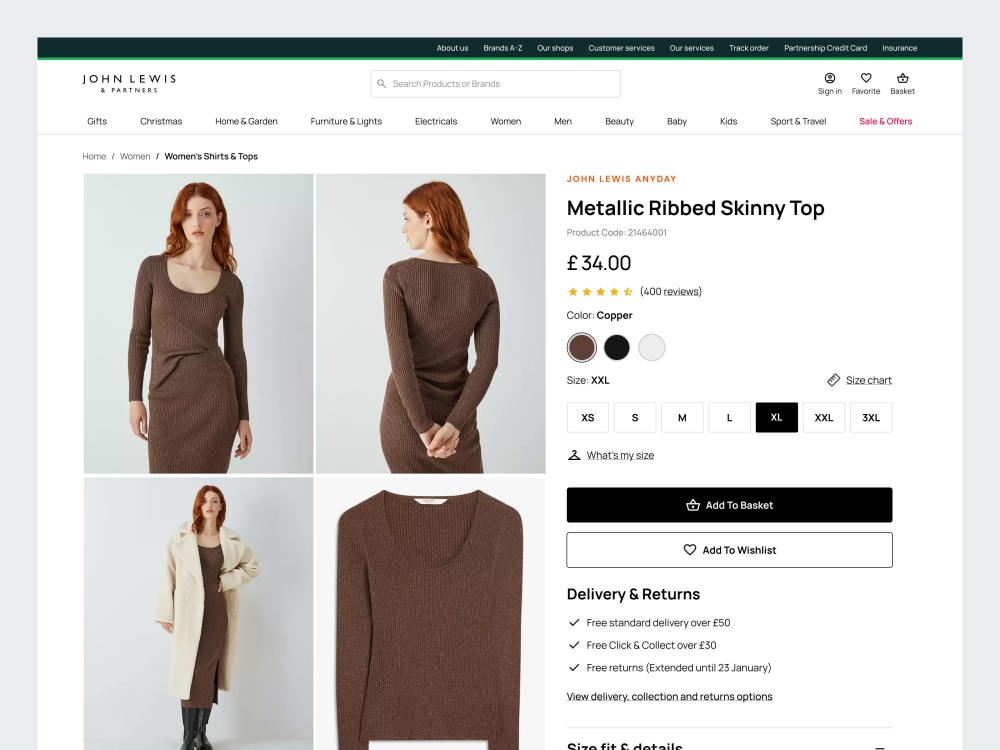
Task: Open Track order link
Action: coord(749,48)
